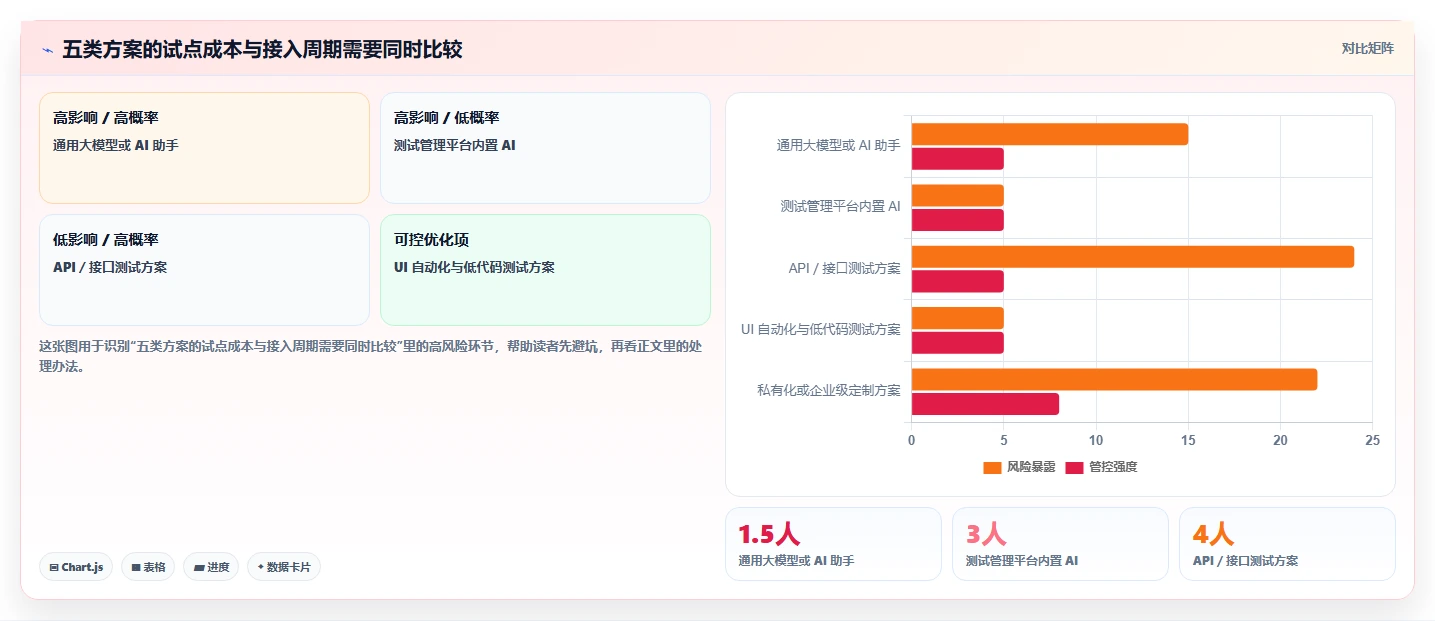Click the 管控强度 legend text
This screenshot has width=1435, height=621.
click(1113, 467)
